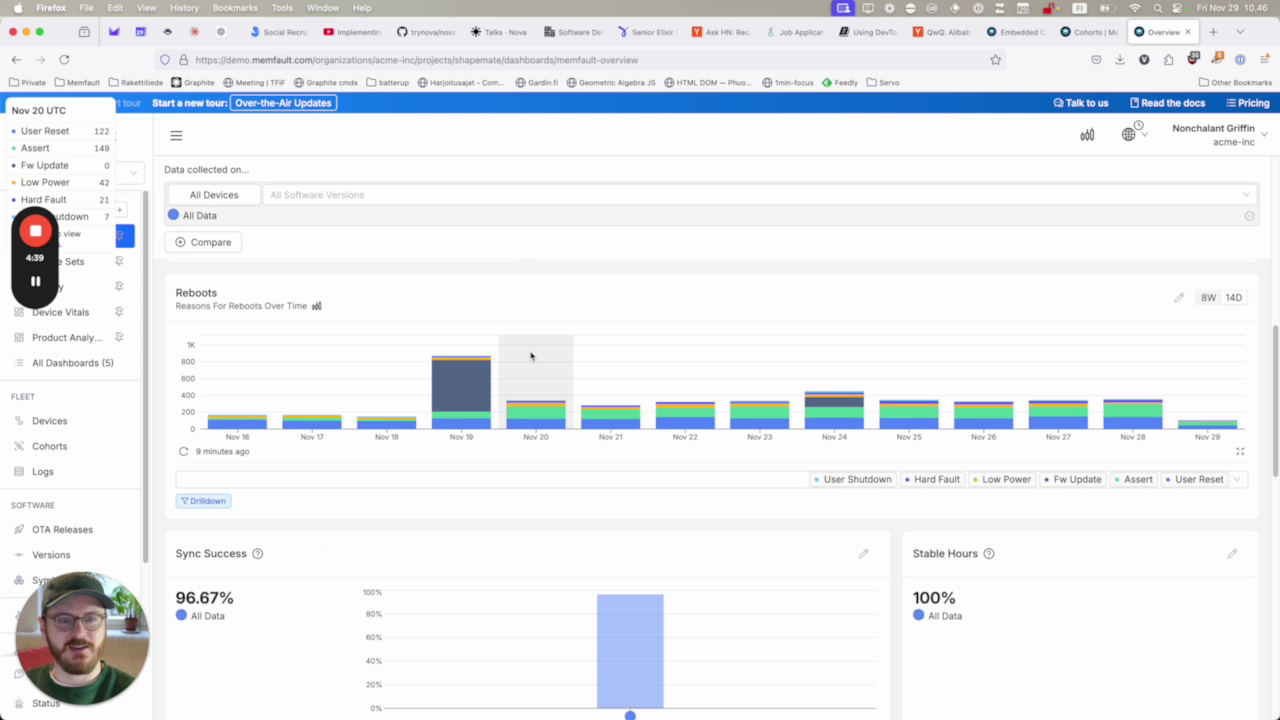Click pin icon next to Device Vitals
This screenshot has height=720, width=1280.
click(119, 312)
